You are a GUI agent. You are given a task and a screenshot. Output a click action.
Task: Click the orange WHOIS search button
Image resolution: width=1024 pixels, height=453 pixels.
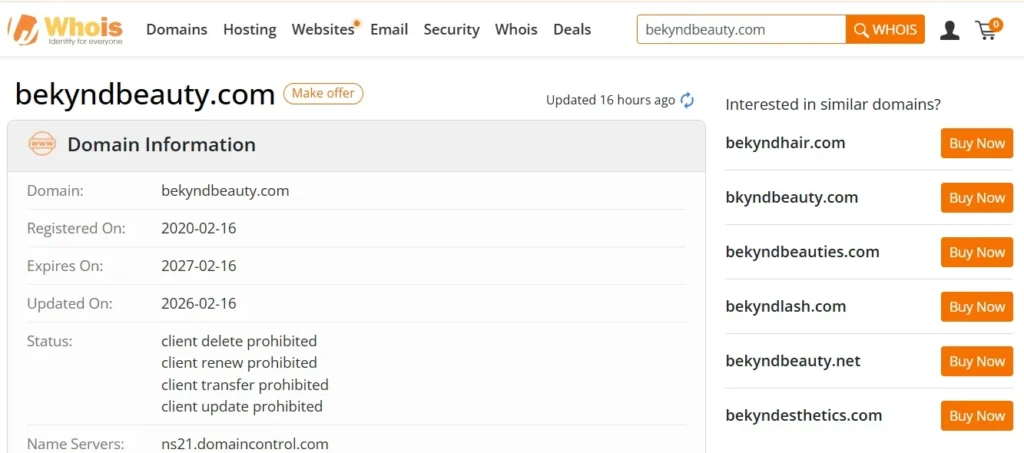[x=885, y=29]
